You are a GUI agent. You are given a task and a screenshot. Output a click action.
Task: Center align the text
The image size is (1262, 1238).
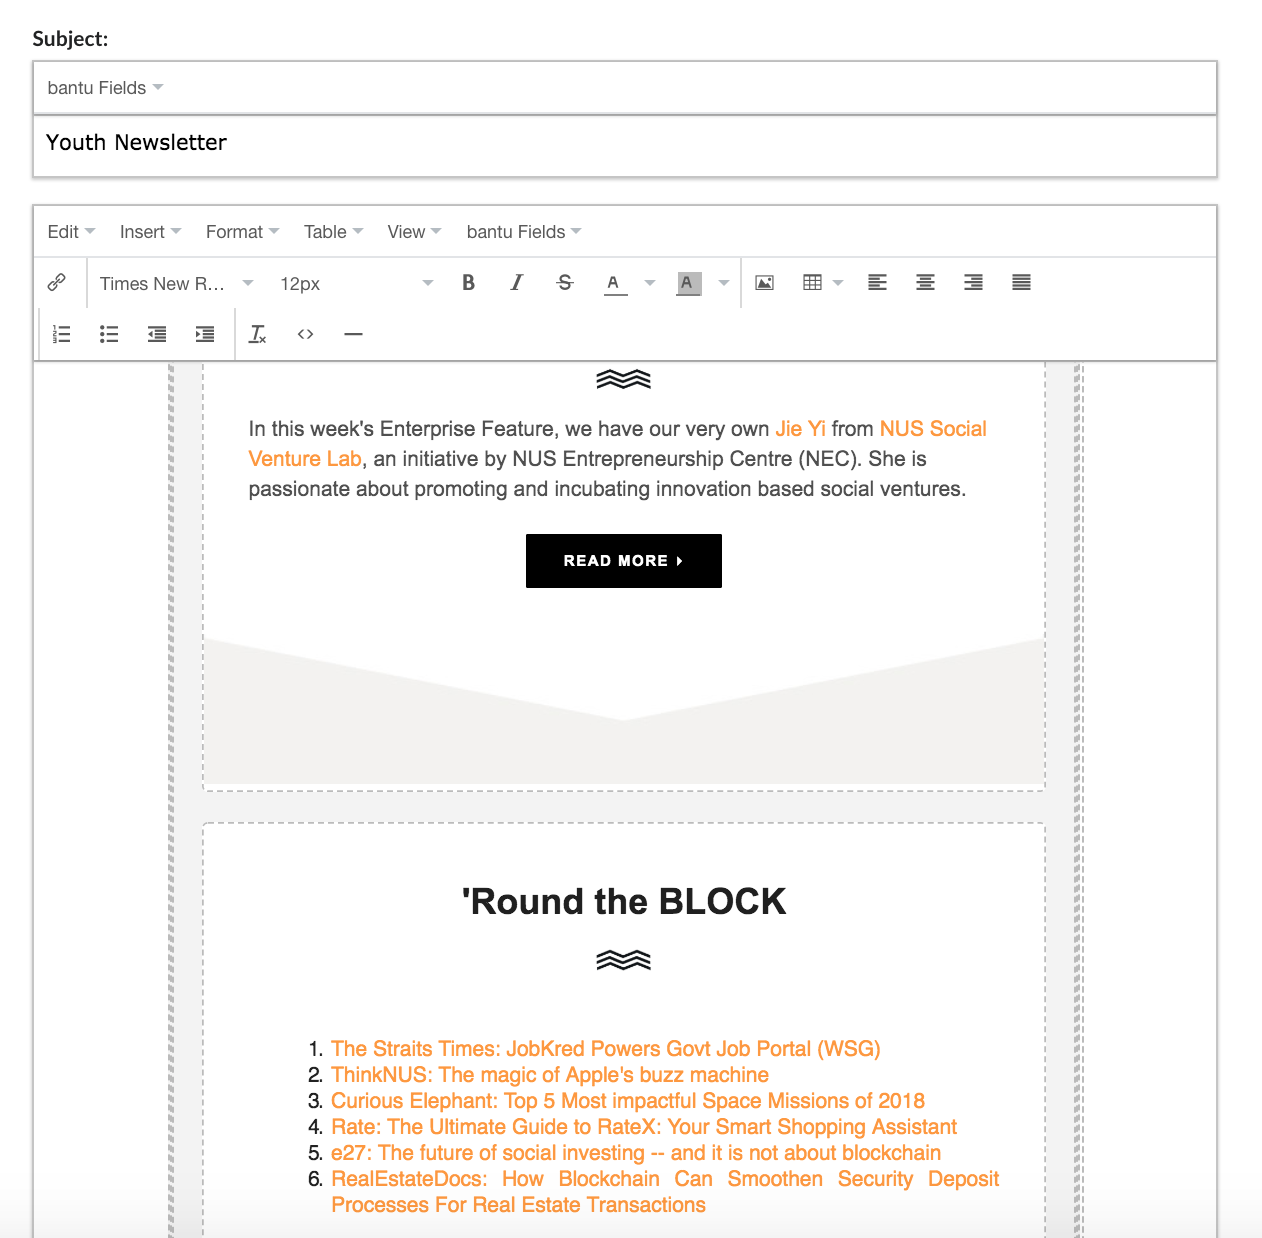(x=925, y=283)
